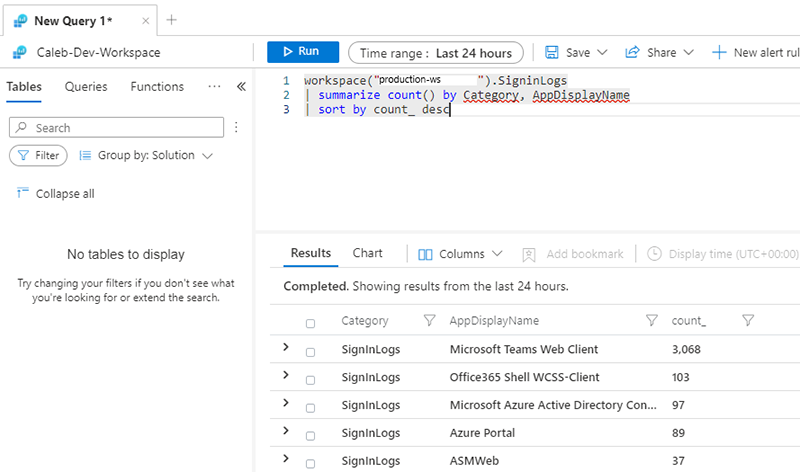
Task: Expand the Save dropdown arrow
Action: pos(602,53)
